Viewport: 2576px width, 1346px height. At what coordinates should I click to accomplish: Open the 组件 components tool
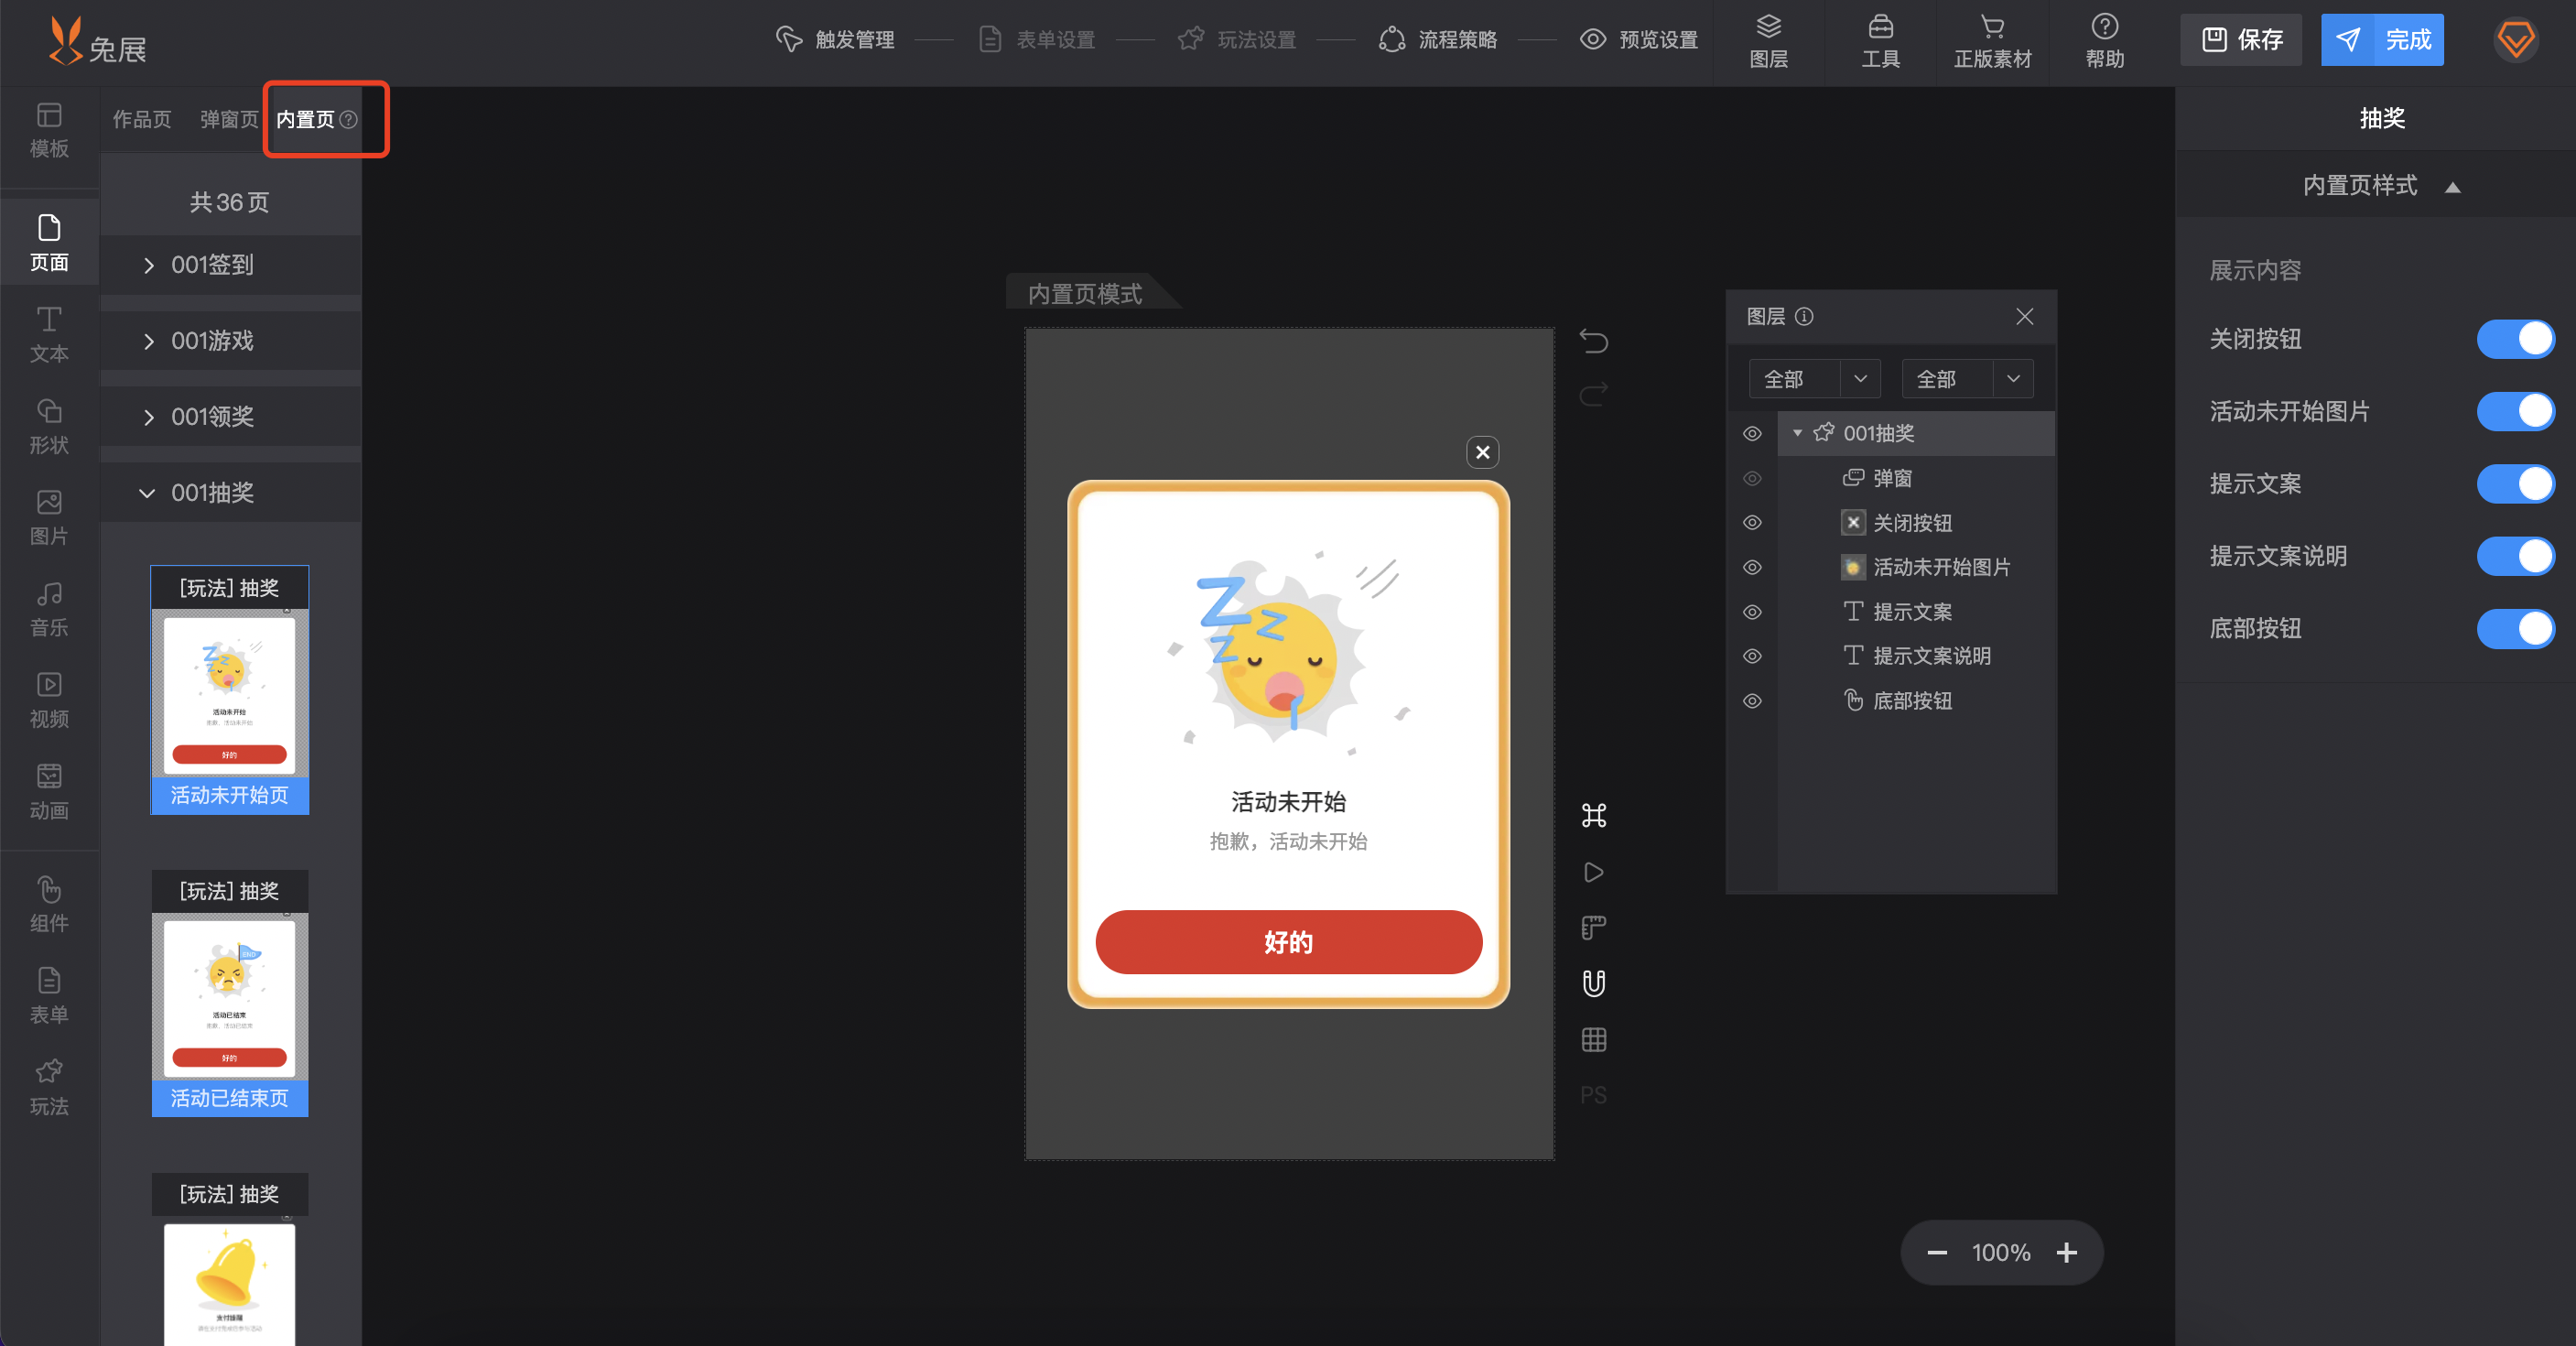click(49, 905)
